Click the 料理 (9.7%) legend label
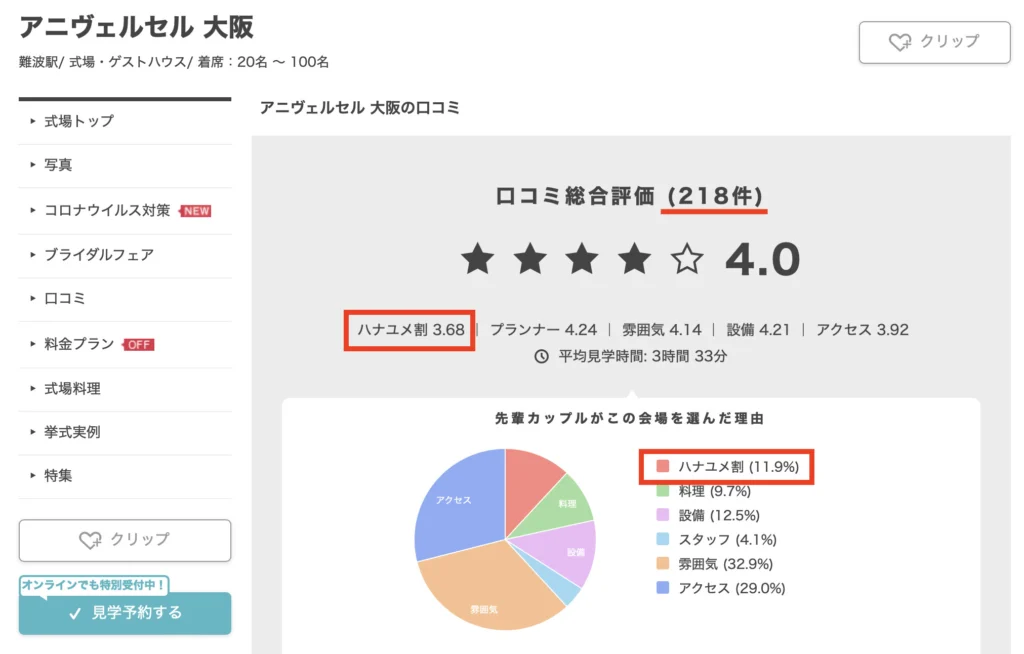Image resolution: width=1024 pixels, height=654 pixels. tap(714, 491)
